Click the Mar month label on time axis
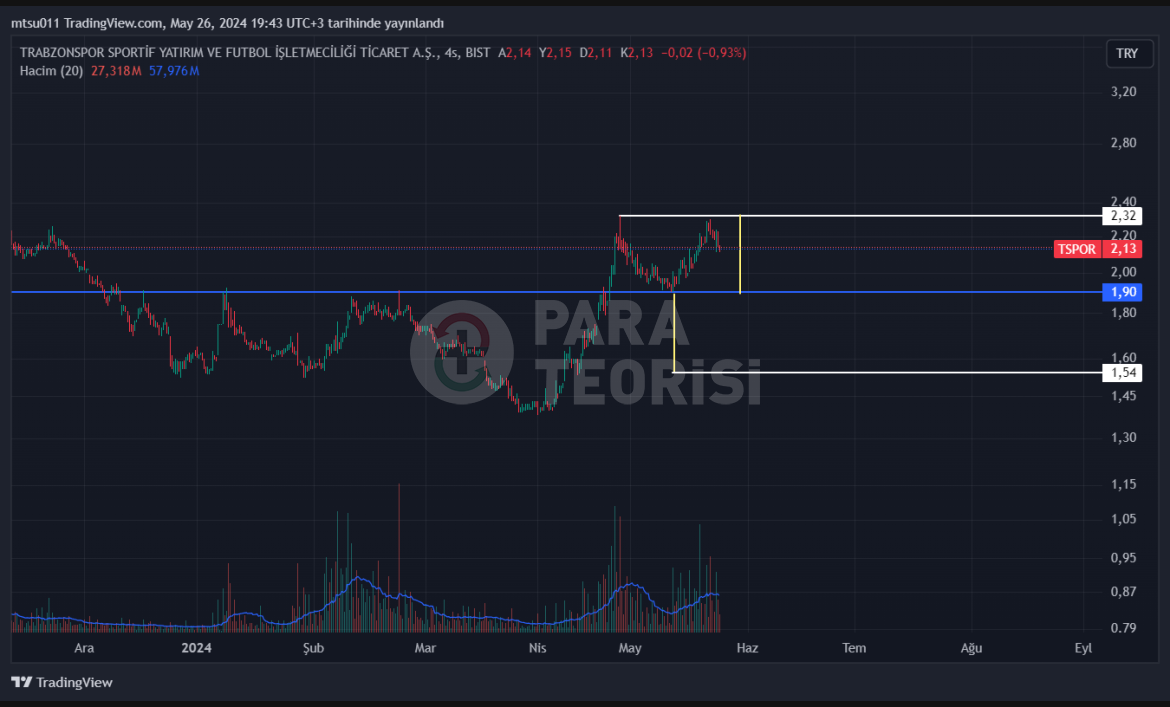 (x=425, y=648)
